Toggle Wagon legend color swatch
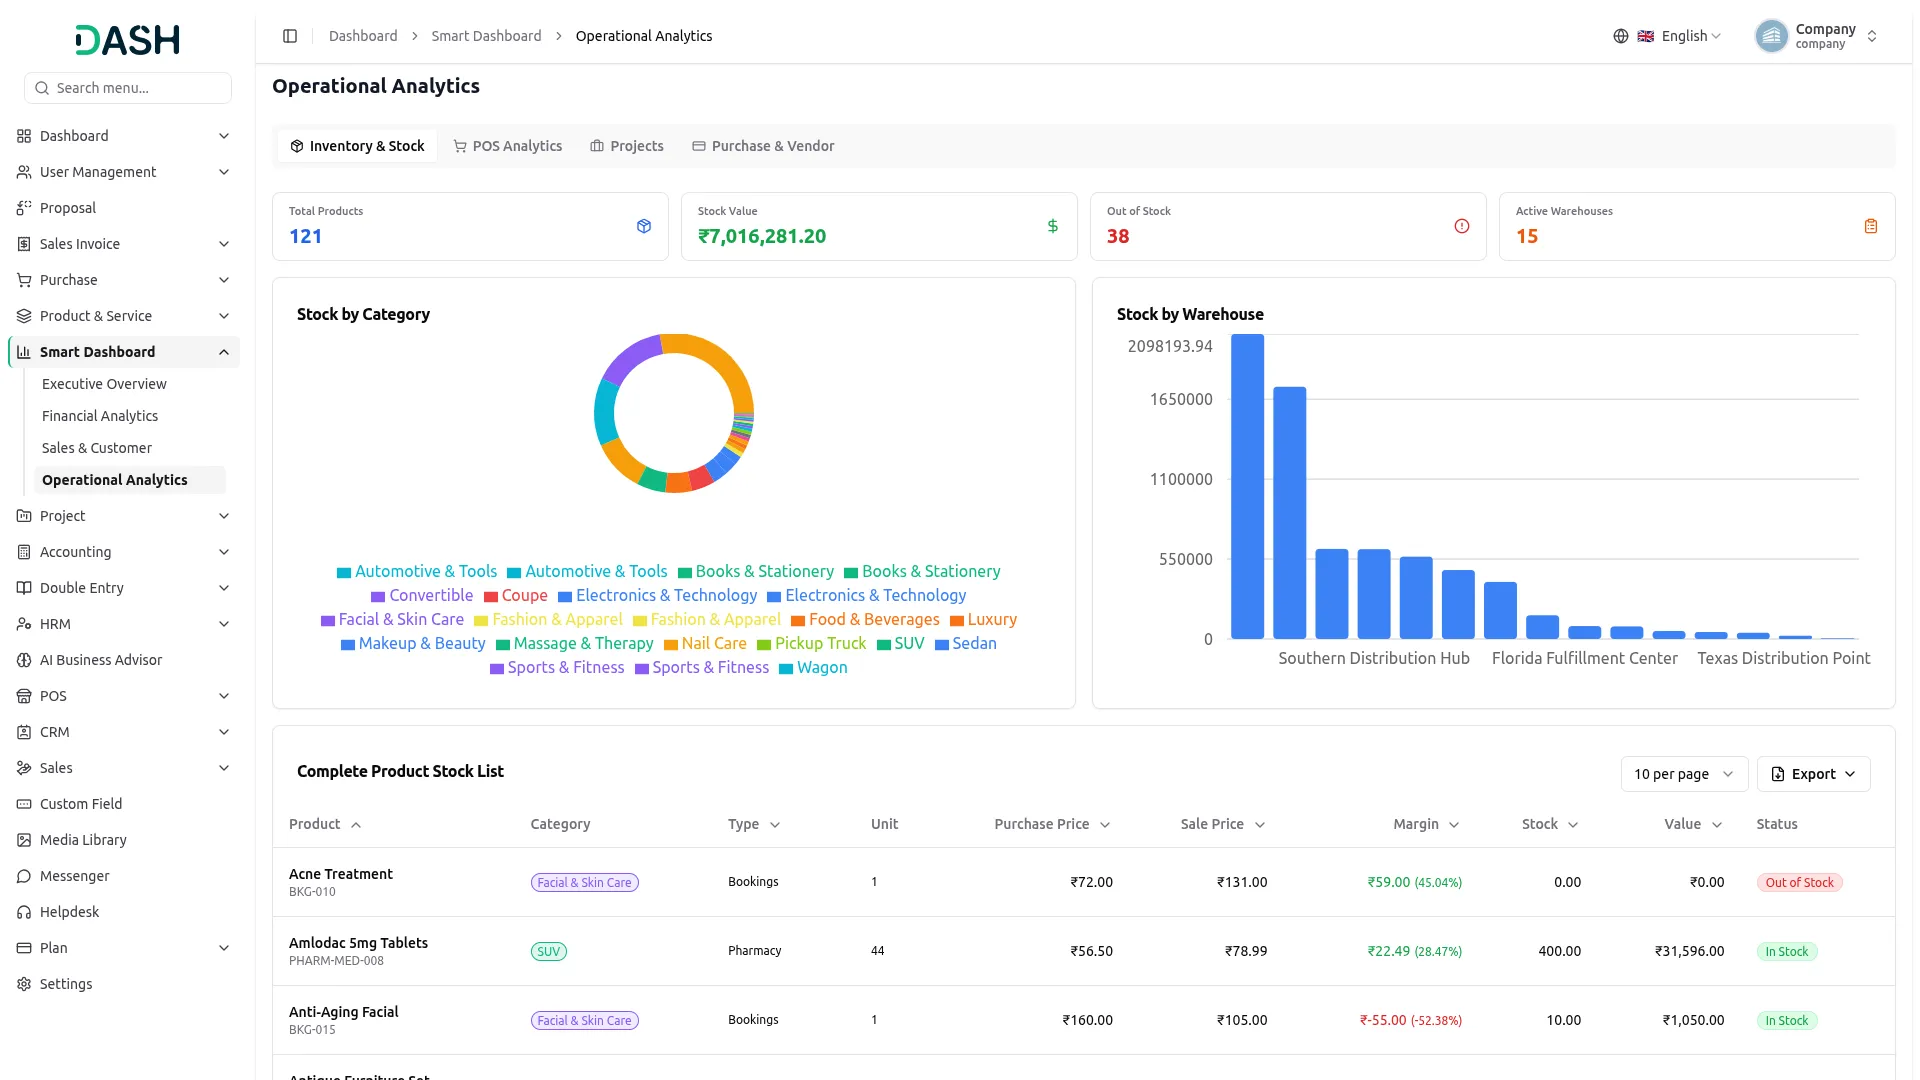The height and width of the screenshot is (1080, 1920). (786, 669)
